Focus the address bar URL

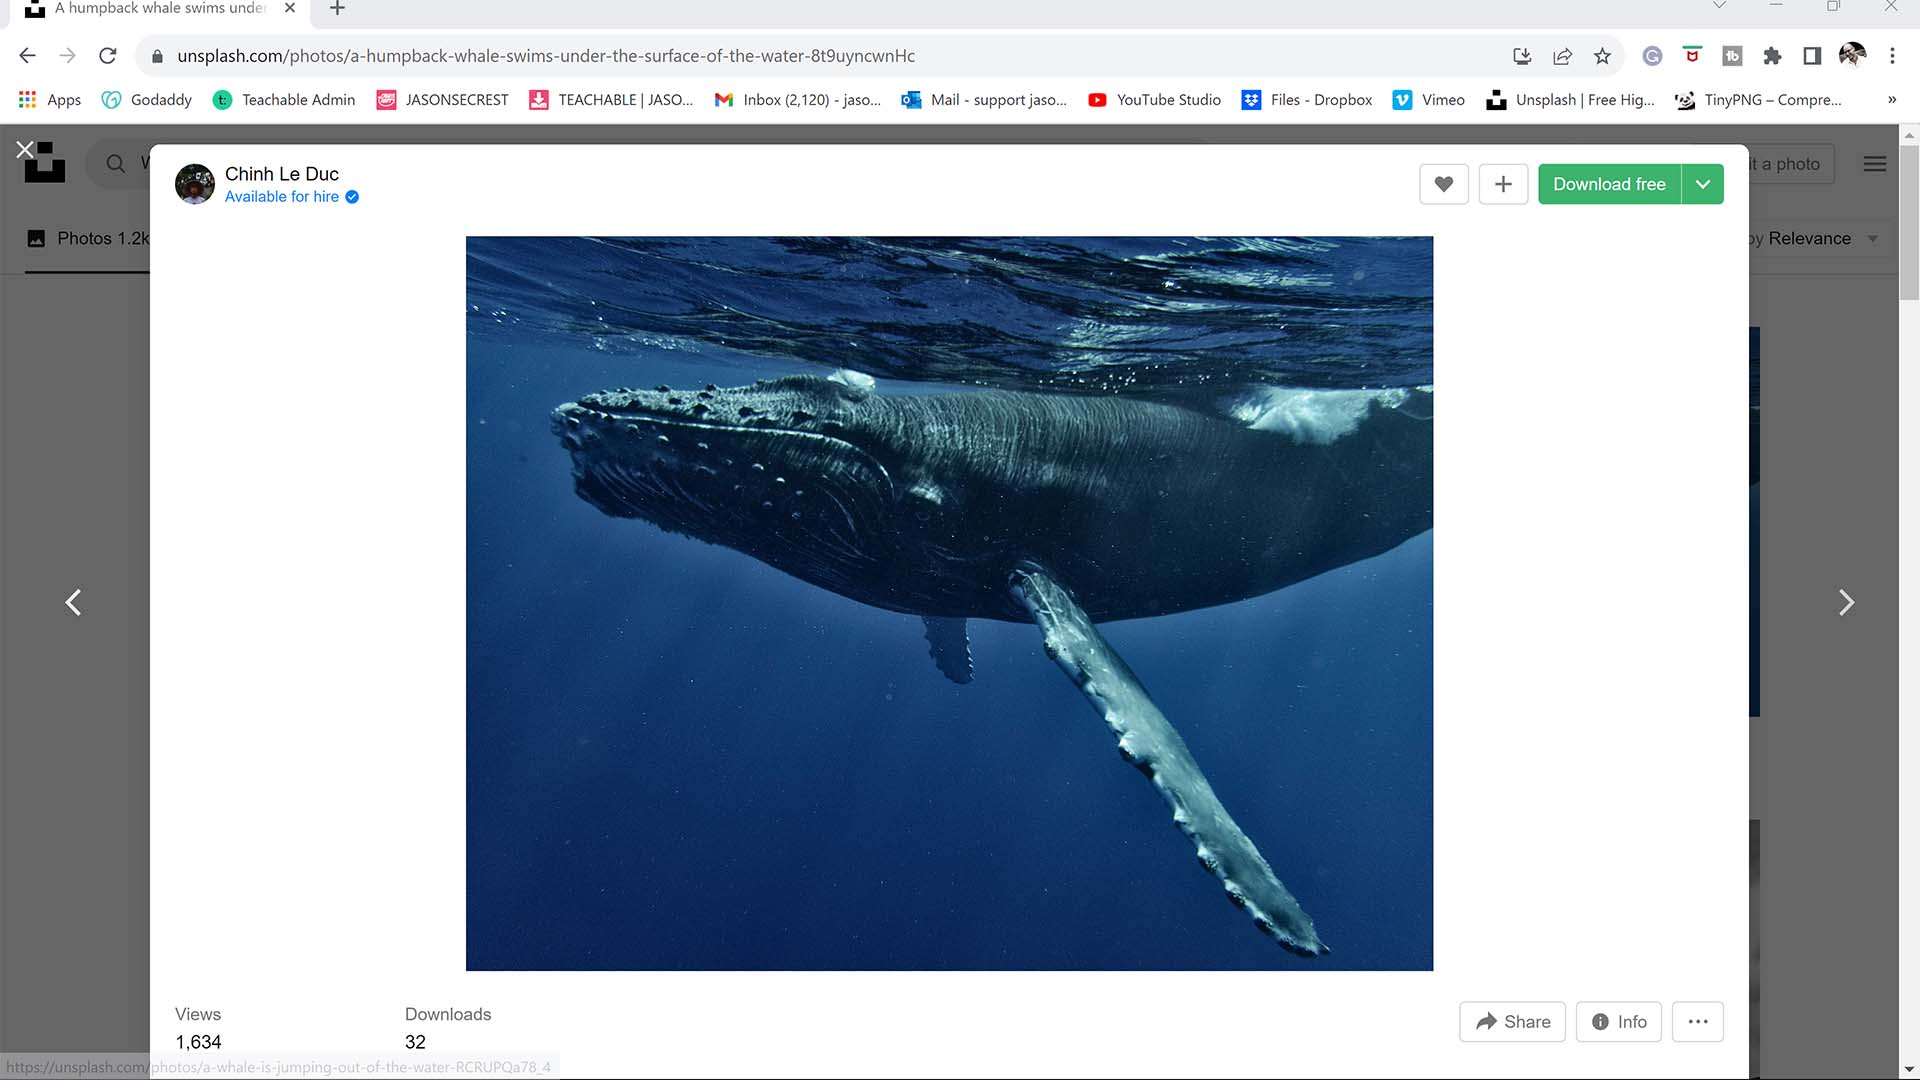[546, 56]
